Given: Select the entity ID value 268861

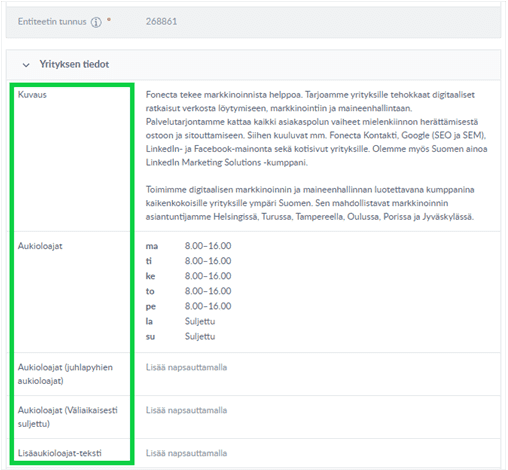Looking at the screenshot, I should click(x=161, y=22).
